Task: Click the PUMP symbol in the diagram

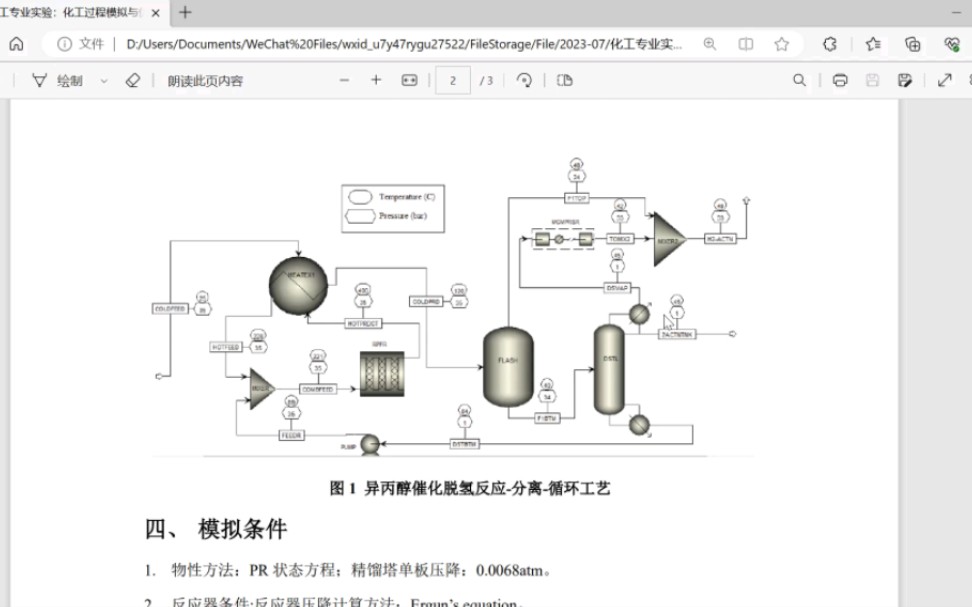Action: [x=369, y=444]
